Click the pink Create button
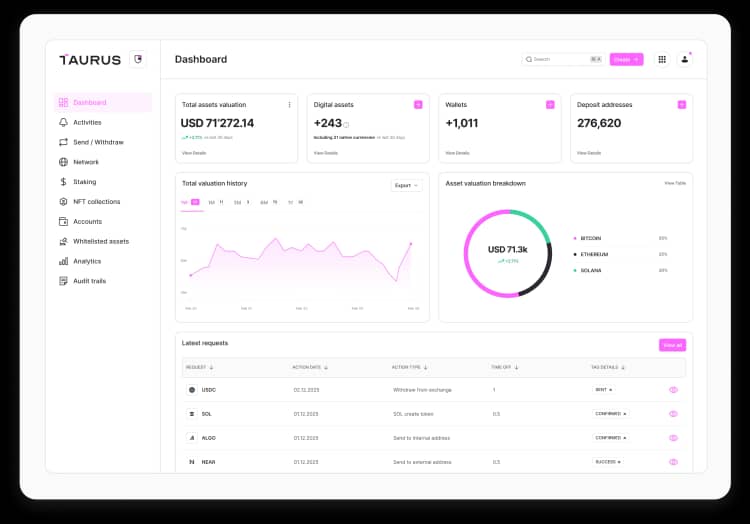Image resolution: width=750 pixels, height=524 pixels. 626,59
